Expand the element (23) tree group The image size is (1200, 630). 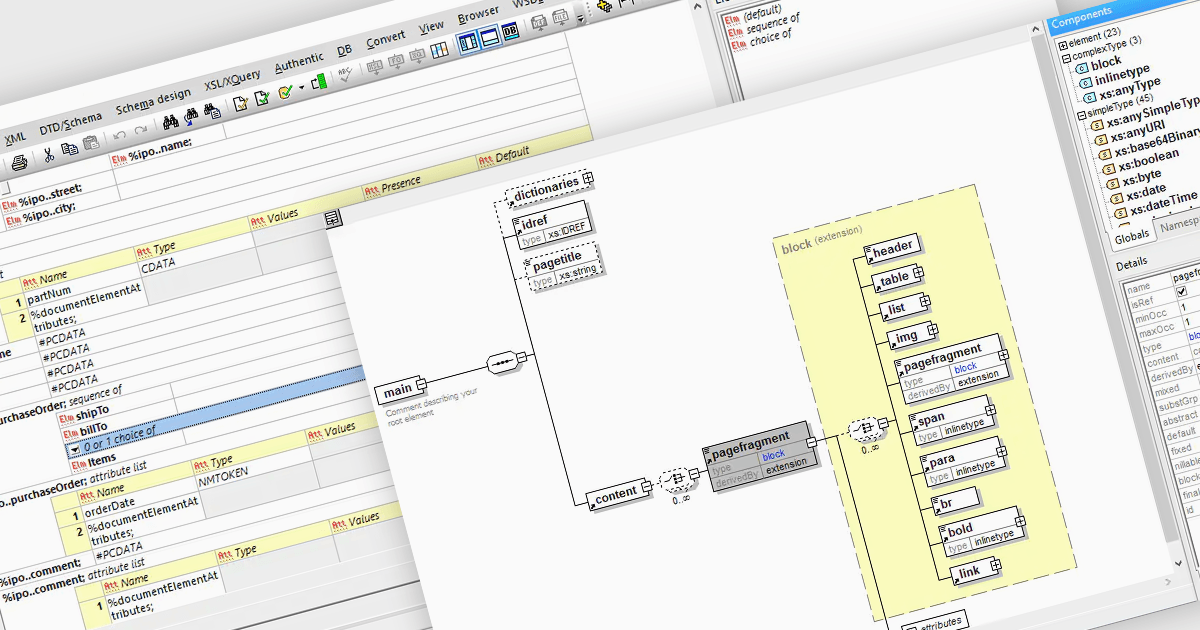click(1064, 46)
